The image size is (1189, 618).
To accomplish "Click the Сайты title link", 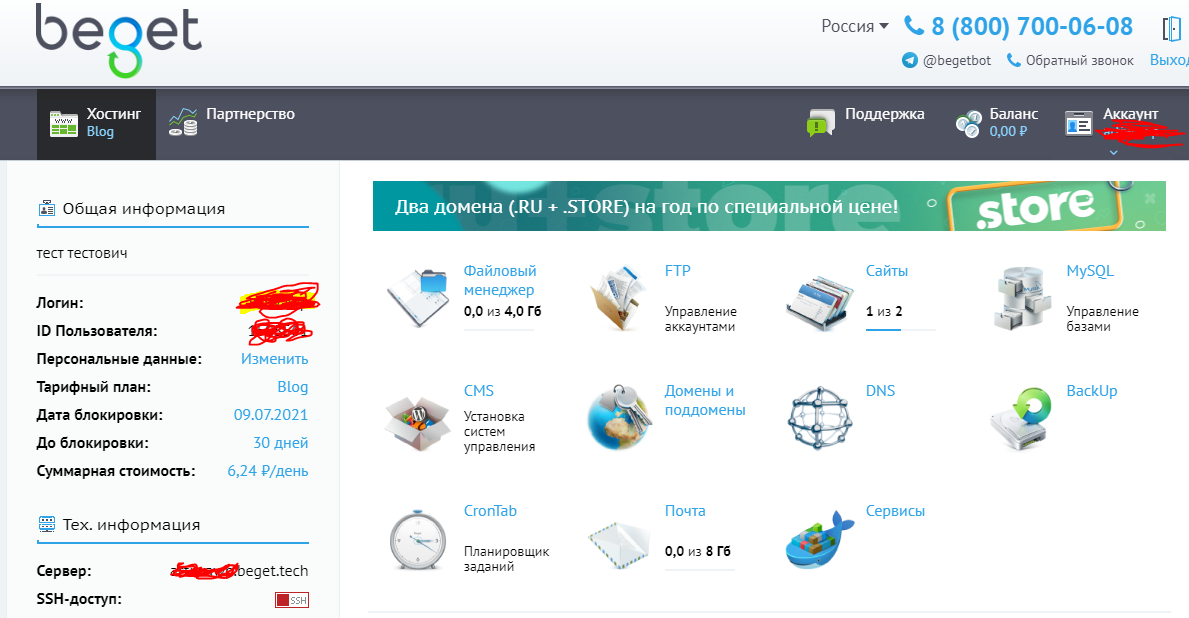I will point(886,271).
